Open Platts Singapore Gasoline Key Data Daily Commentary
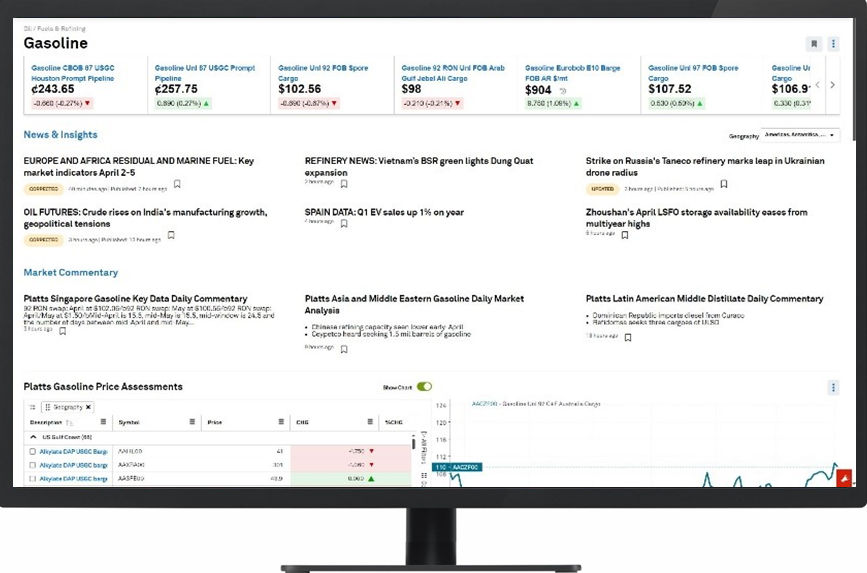867x573 pixels. (x=135, y=299)
